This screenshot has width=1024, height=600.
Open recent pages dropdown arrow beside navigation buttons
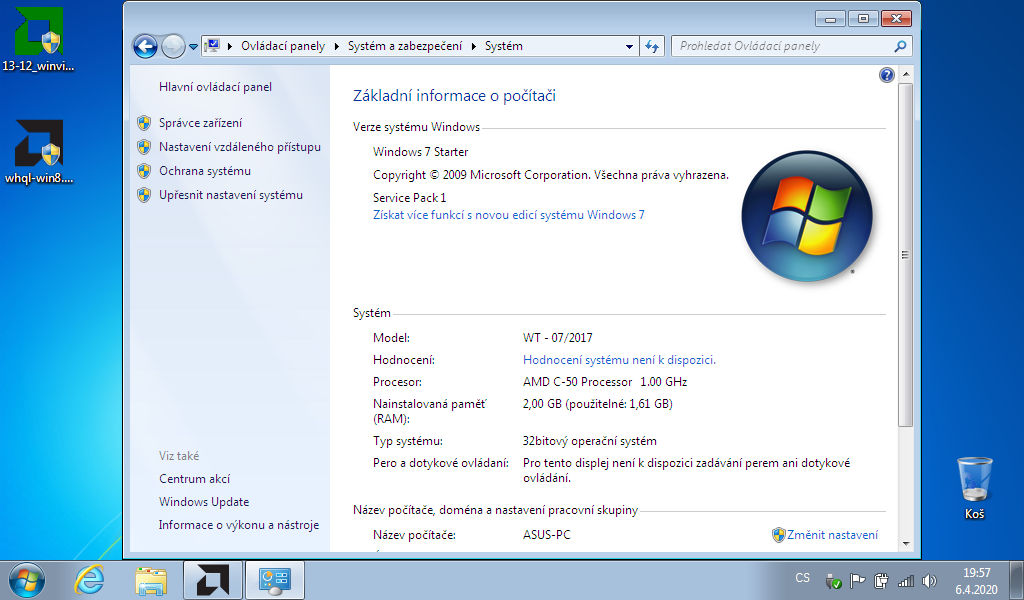(193, 47)
